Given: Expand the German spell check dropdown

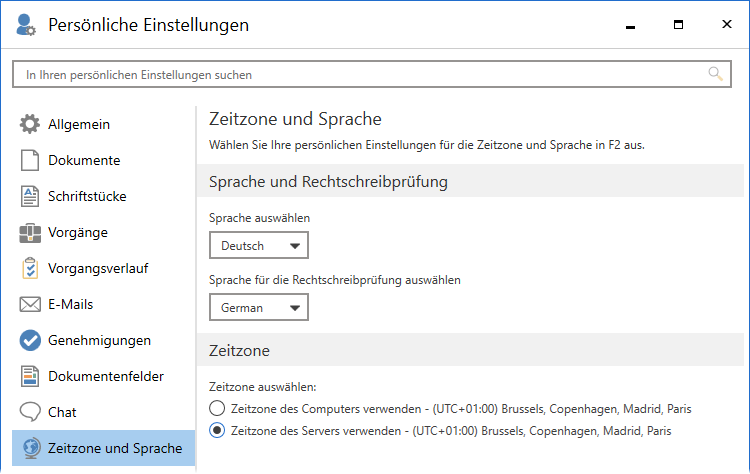Looking at the screenshot, I should point(259,307).
